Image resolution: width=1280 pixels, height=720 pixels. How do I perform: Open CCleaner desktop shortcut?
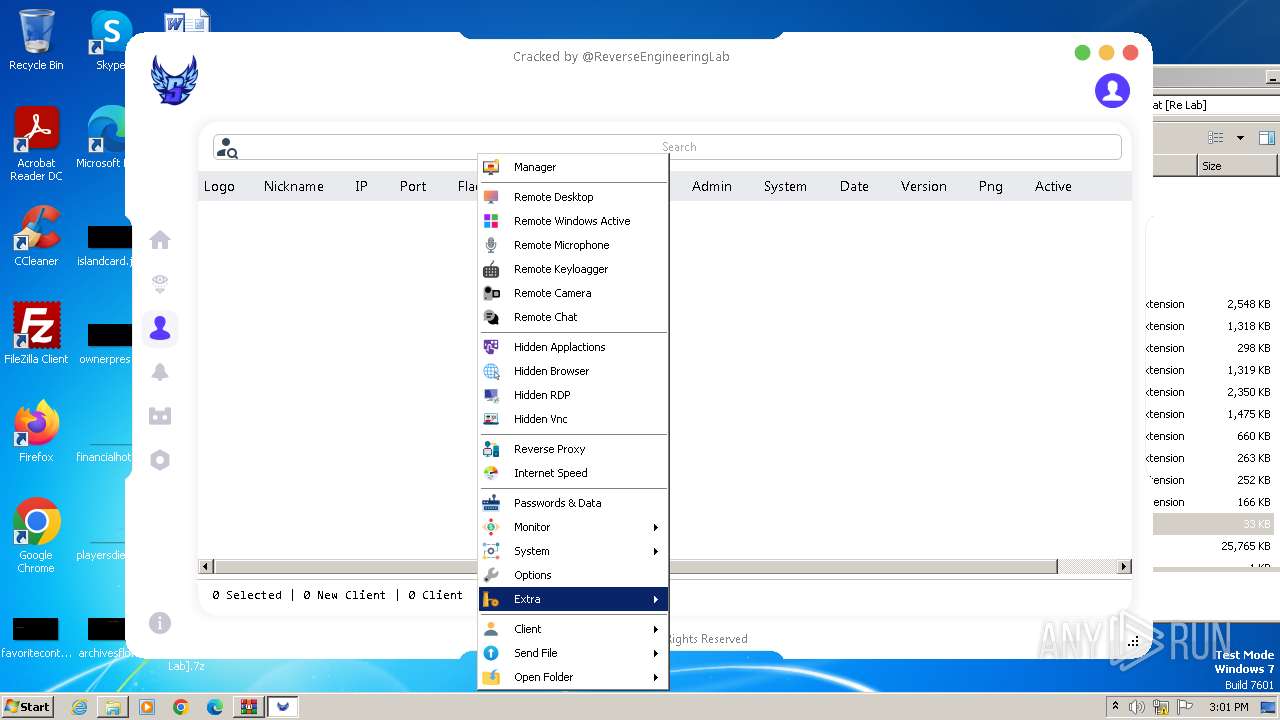pos(36,237)
